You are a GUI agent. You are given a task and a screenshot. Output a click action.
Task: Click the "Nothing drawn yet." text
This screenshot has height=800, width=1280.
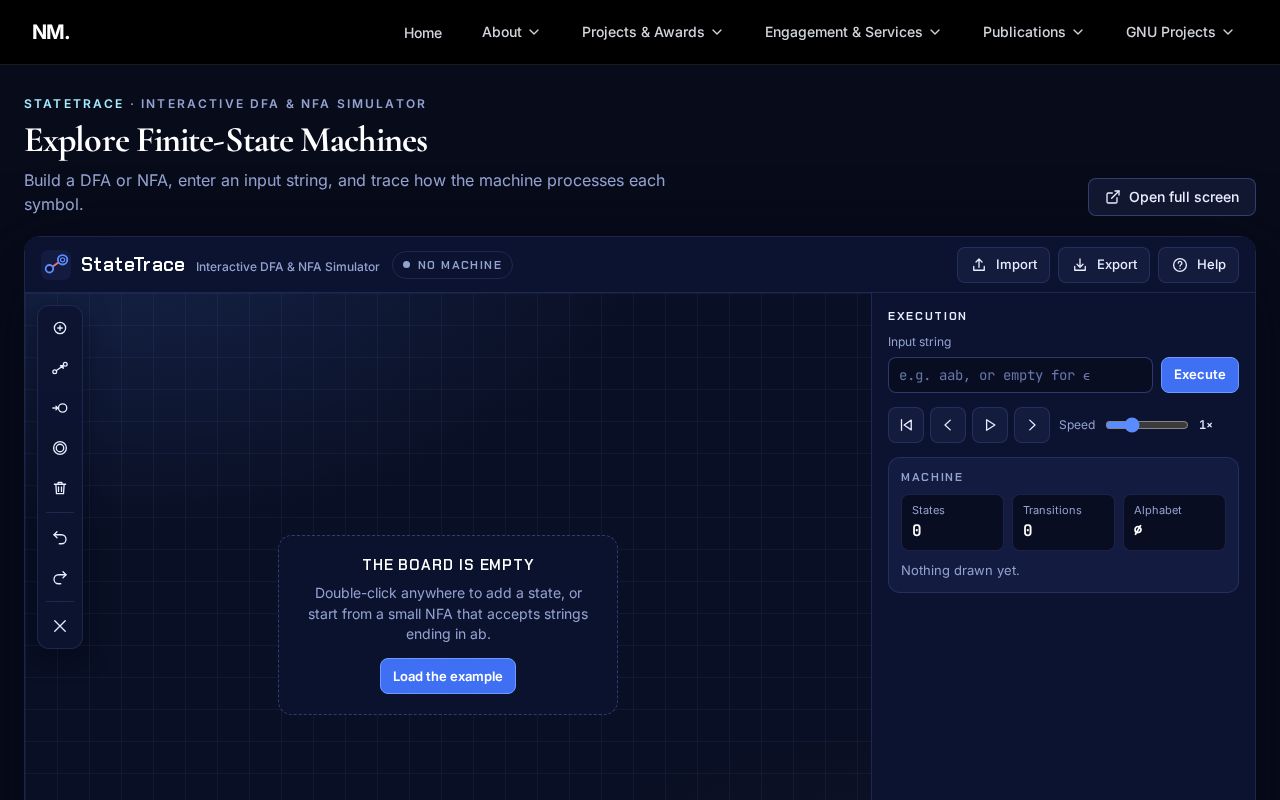pyautogui.click(x=960, y=570)
